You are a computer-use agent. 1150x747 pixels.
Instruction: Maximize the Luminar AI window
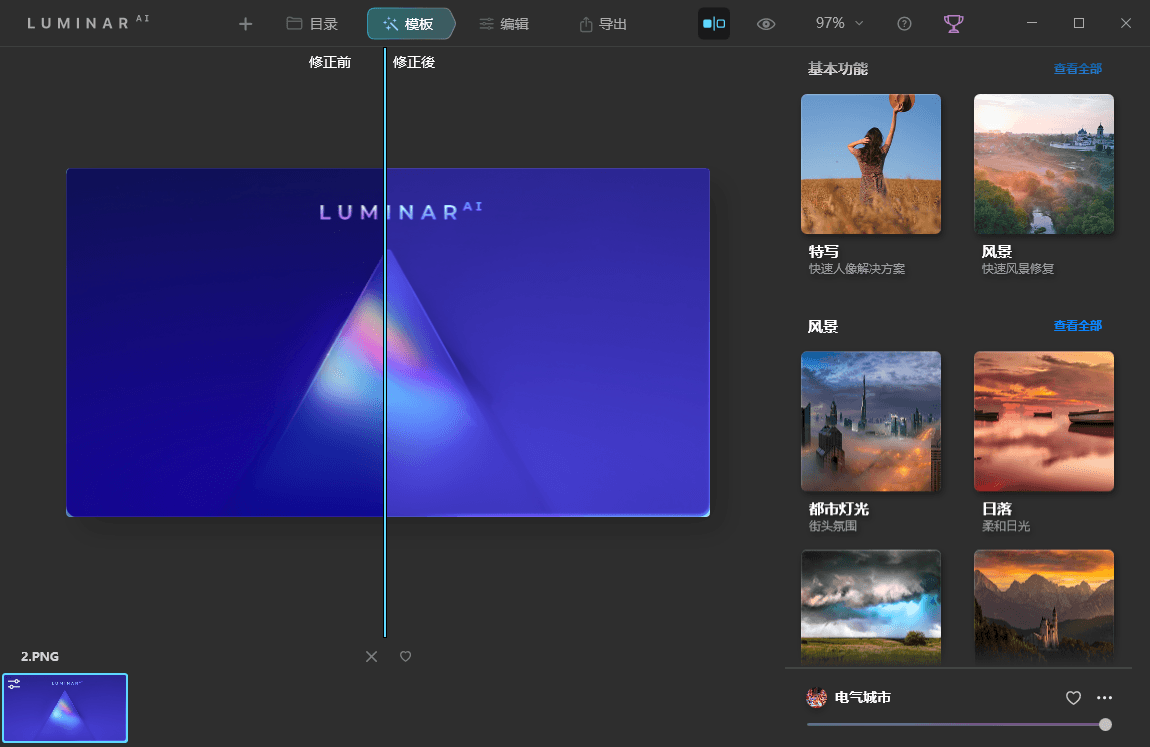1079,23
